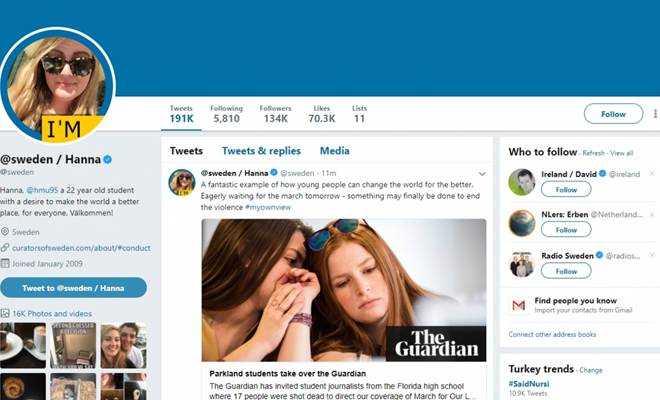Click the #myownview hashtag
This screenshot has width=660, height=400.
click(x=268, y=207)
